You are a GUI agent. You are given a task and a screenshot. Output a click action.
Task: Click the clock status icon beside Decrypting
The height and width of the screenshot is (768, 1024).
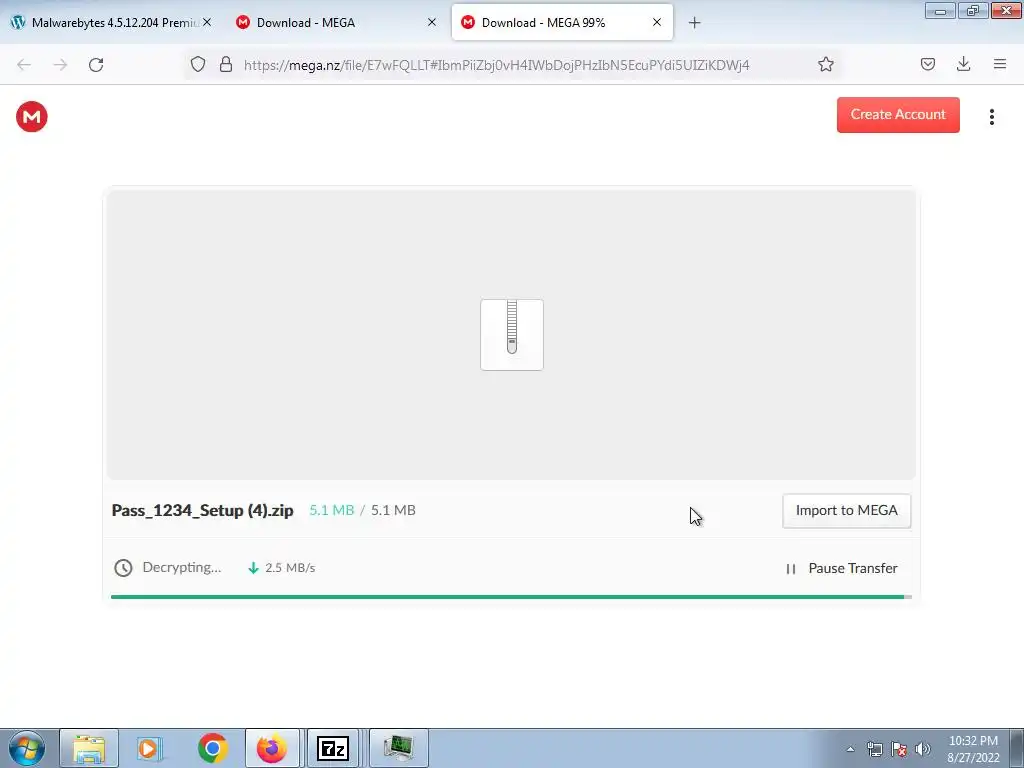pos(123,568)
